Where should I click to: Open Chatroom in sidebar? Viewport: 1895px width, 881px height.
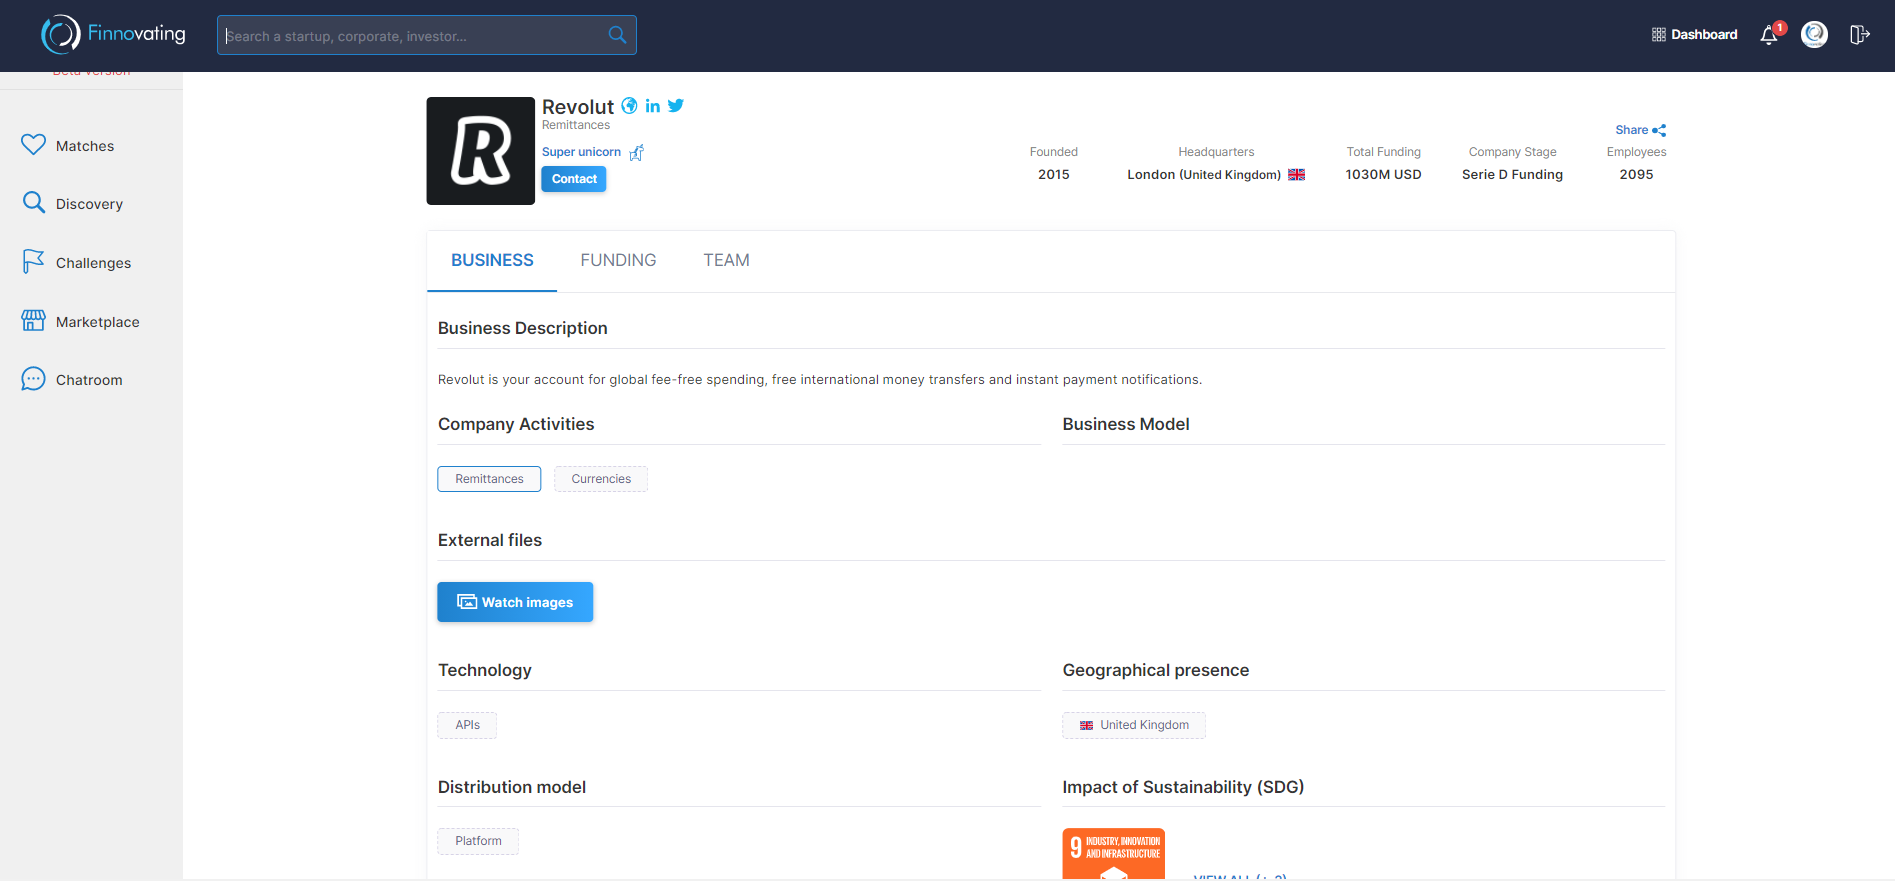point(89,380)
